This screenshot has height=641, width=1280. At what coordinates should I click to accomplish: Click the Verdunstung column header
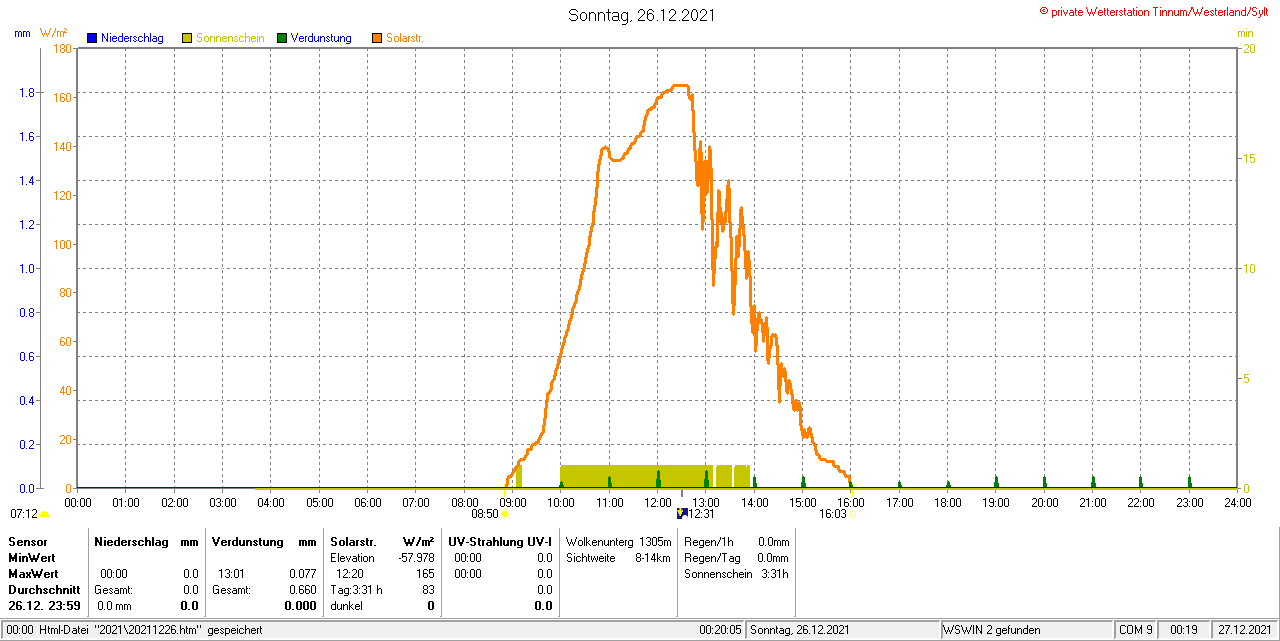pos(247,541)
